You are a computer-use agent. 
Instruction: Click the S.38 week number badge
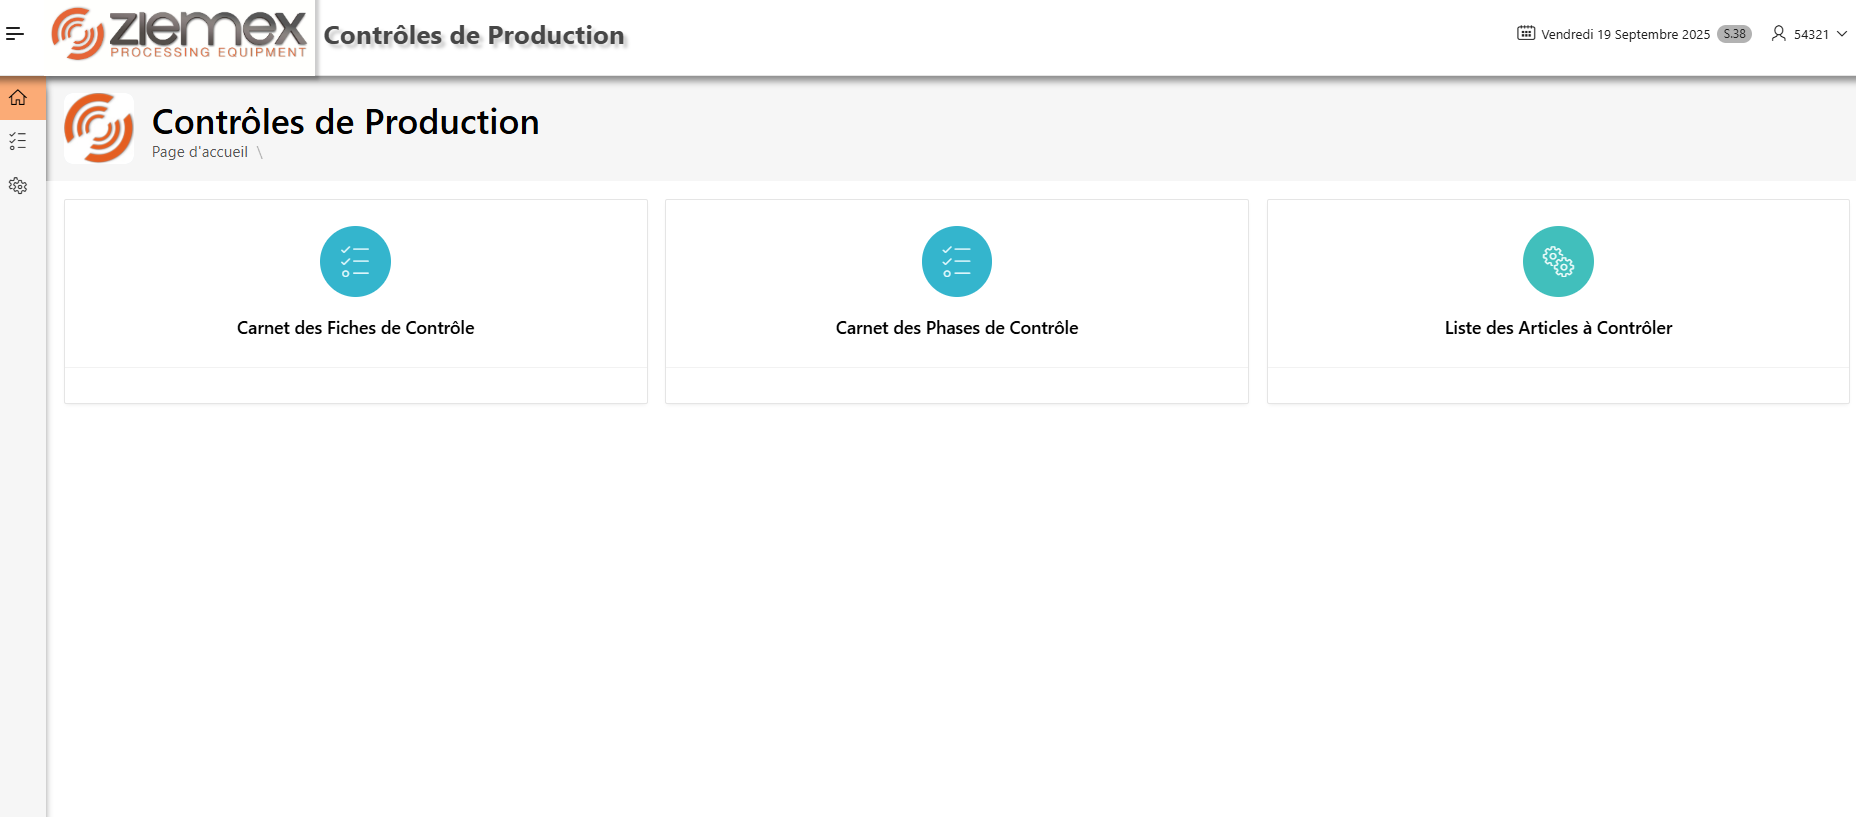[x=1734, y=34]
